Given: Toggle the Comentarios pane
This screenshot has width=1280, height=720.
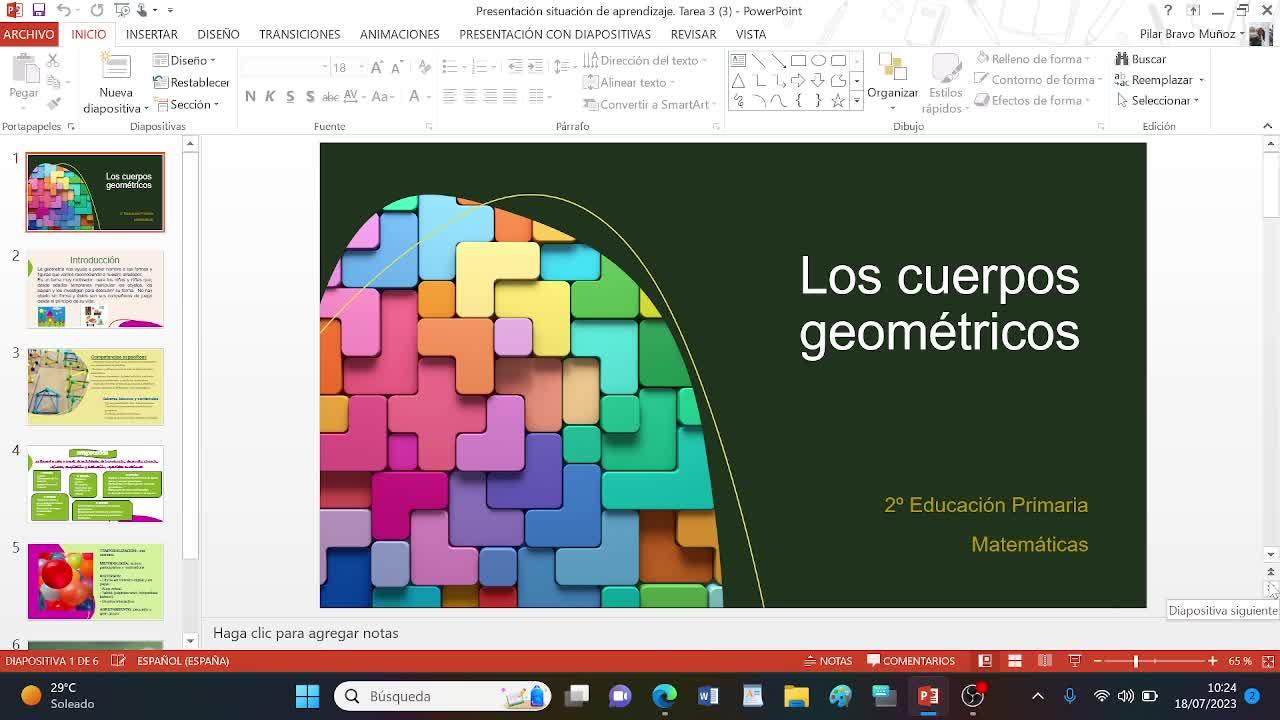Looking at the screenshot, I should pyautogui.click(x=911, y=661).
